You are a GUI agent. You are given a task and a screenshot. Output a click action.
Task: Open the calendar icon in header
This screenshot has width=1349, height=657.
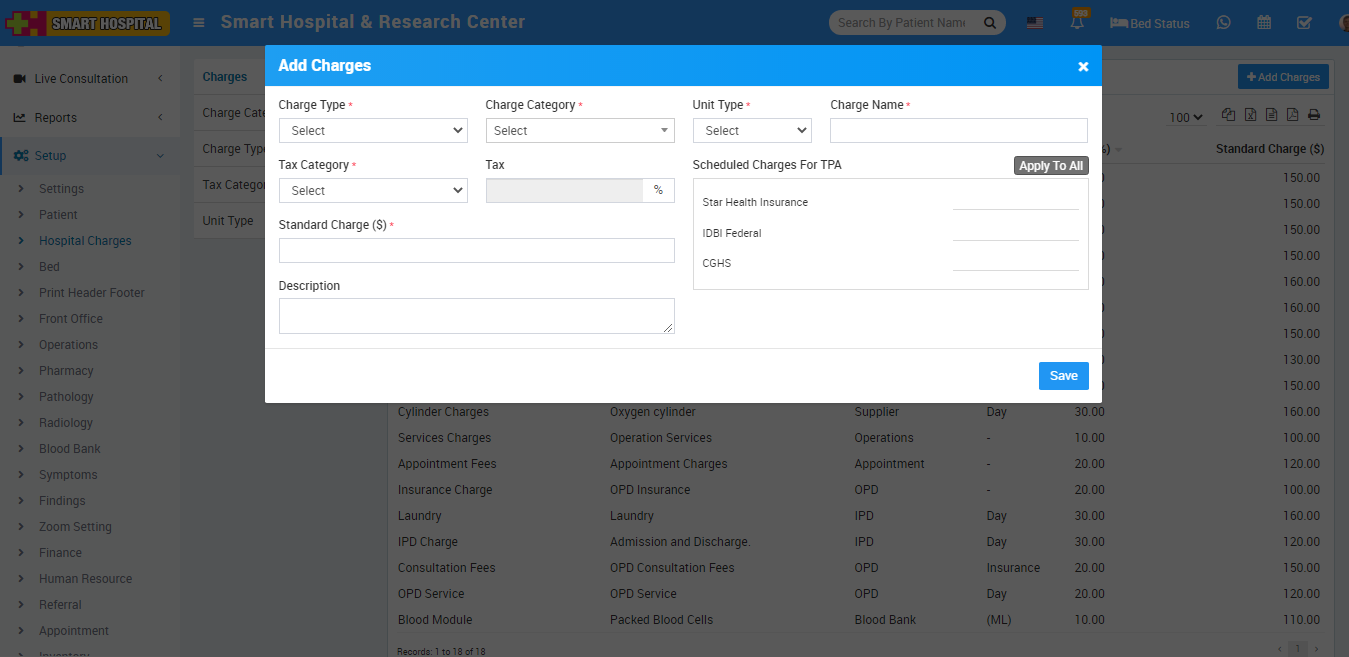click(1264, 23)
